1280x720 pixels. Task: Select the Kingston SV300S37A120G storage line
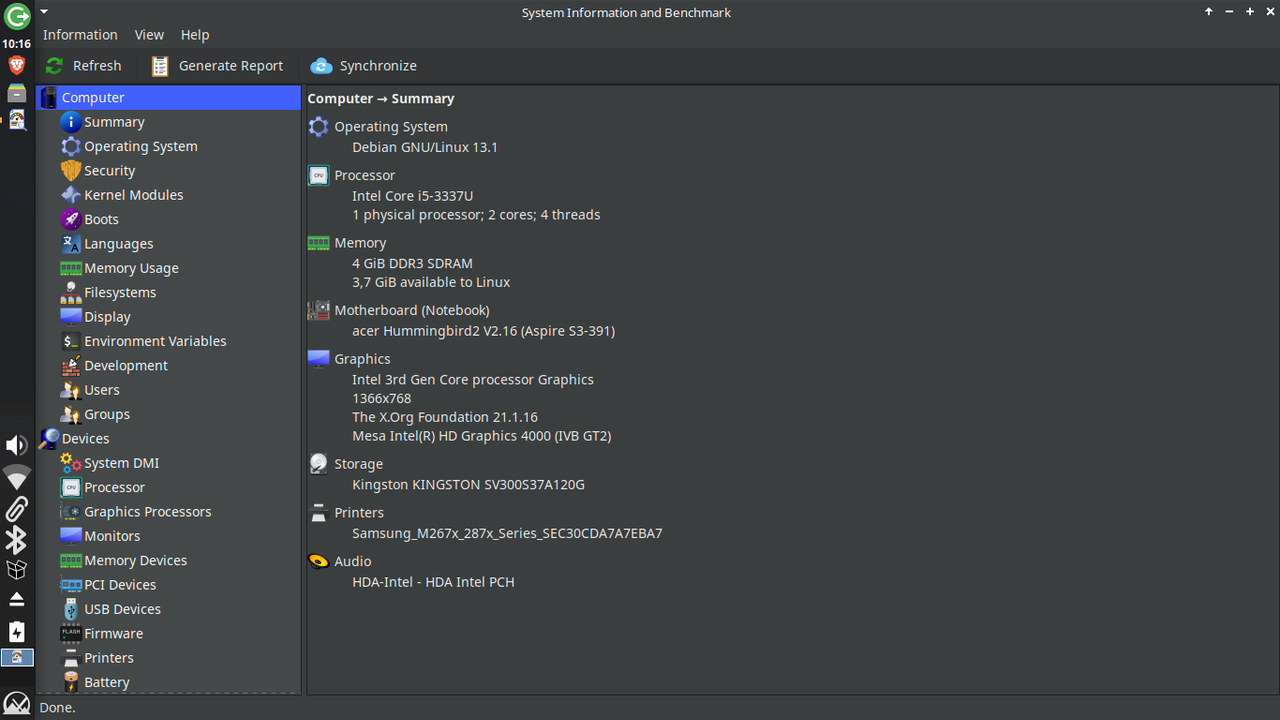coord(468,485)
